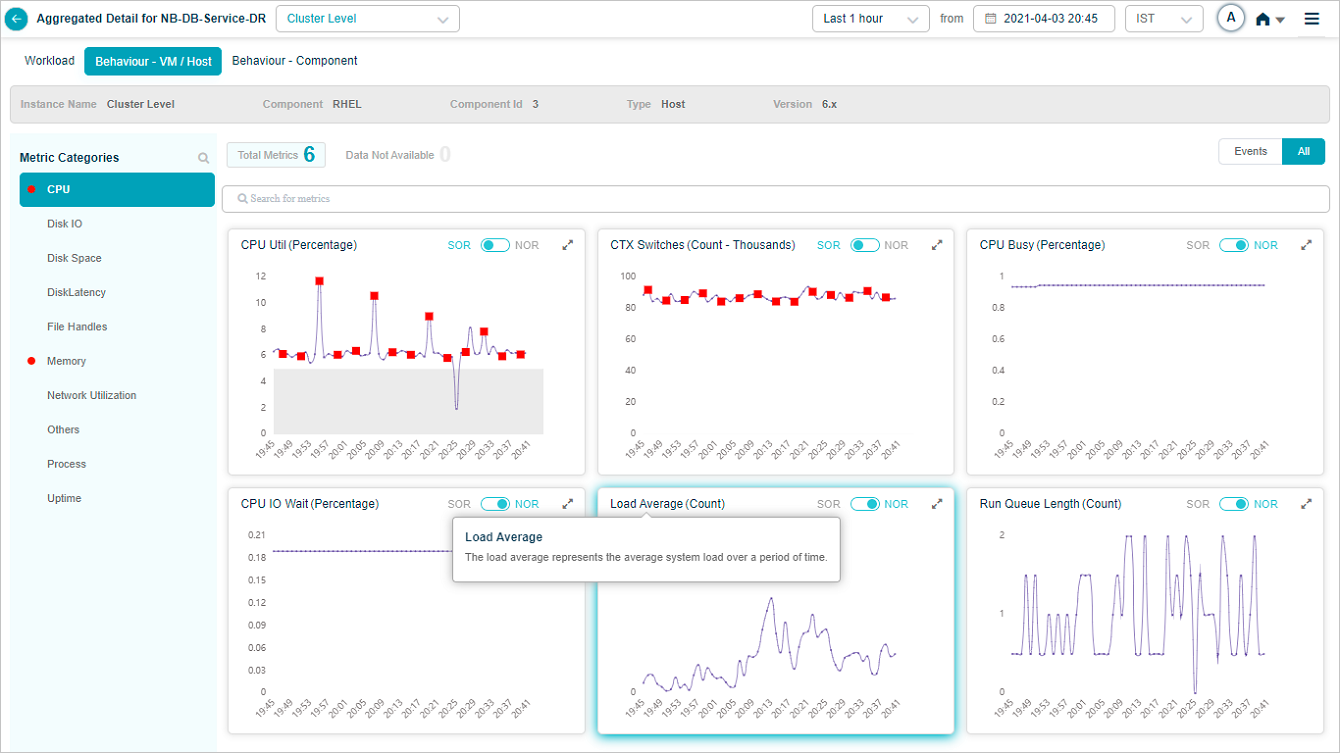Switch to Behaviour - Component tab

294,61
